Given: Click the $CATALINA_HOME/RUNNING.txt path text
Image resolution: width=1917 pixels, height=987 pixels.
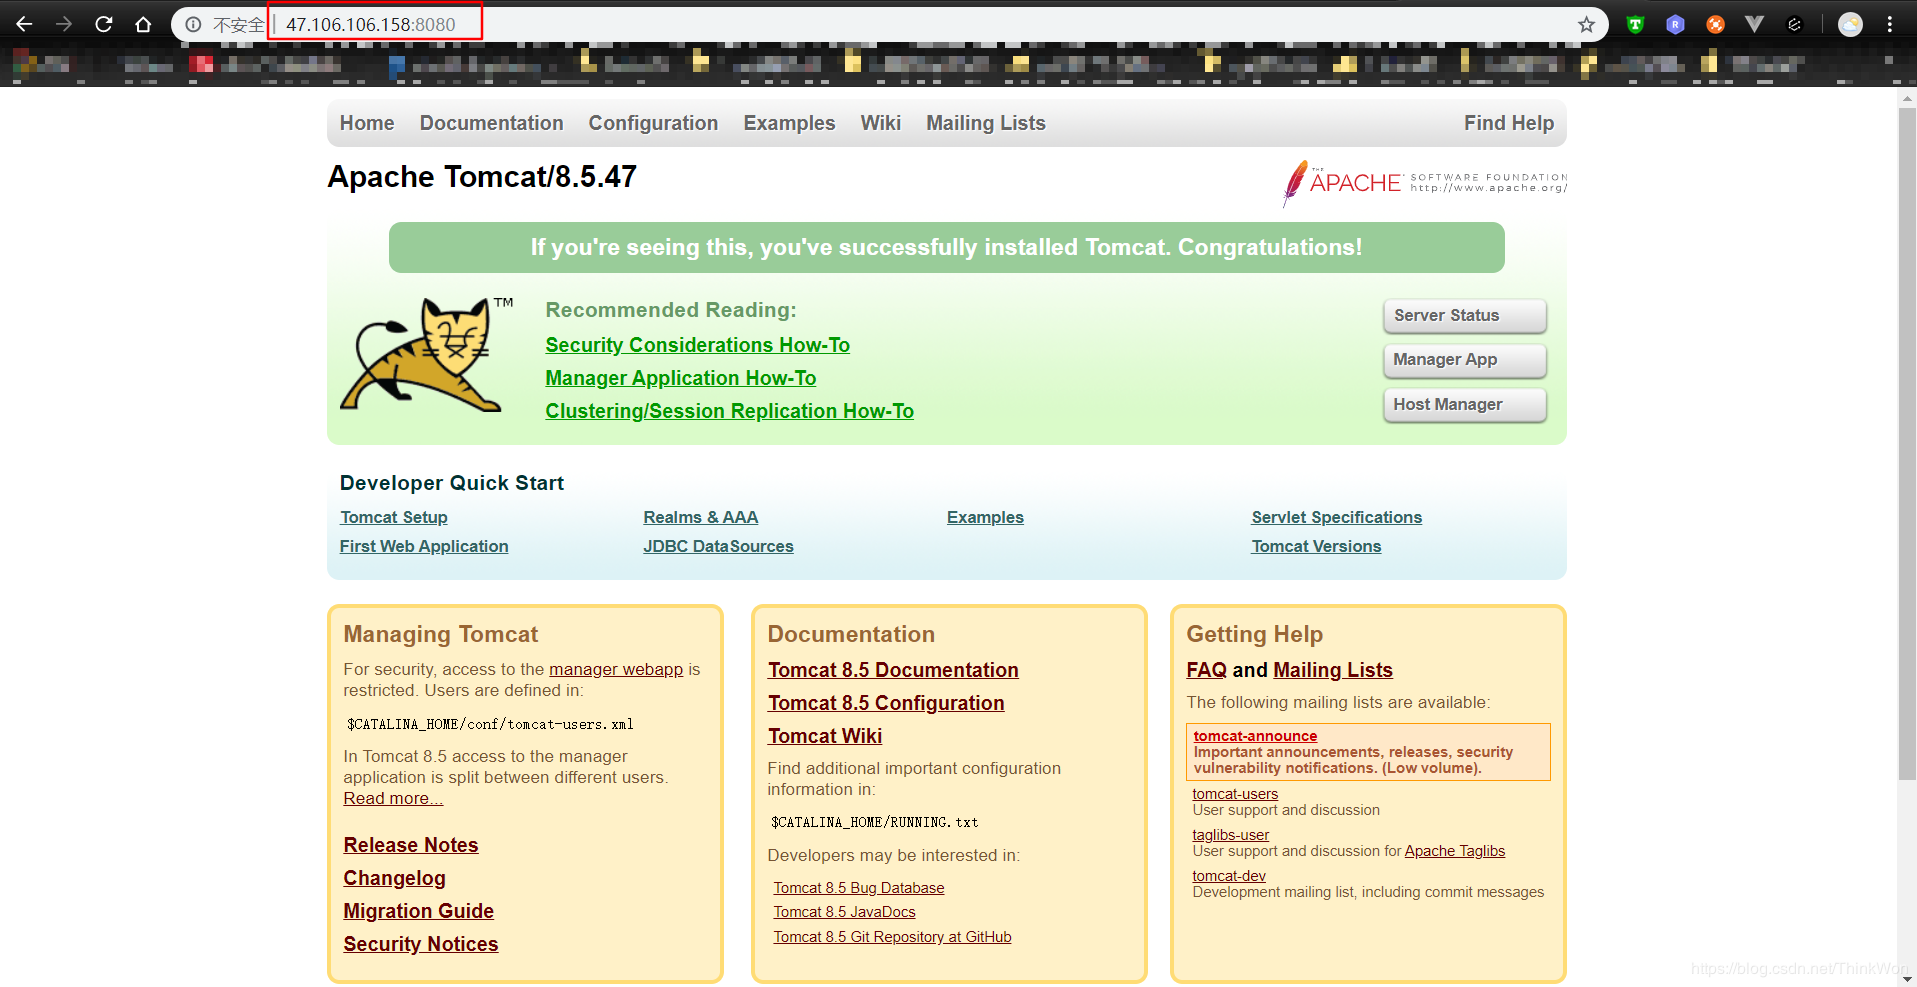Looking at the screenshot, I should (874, 822).
